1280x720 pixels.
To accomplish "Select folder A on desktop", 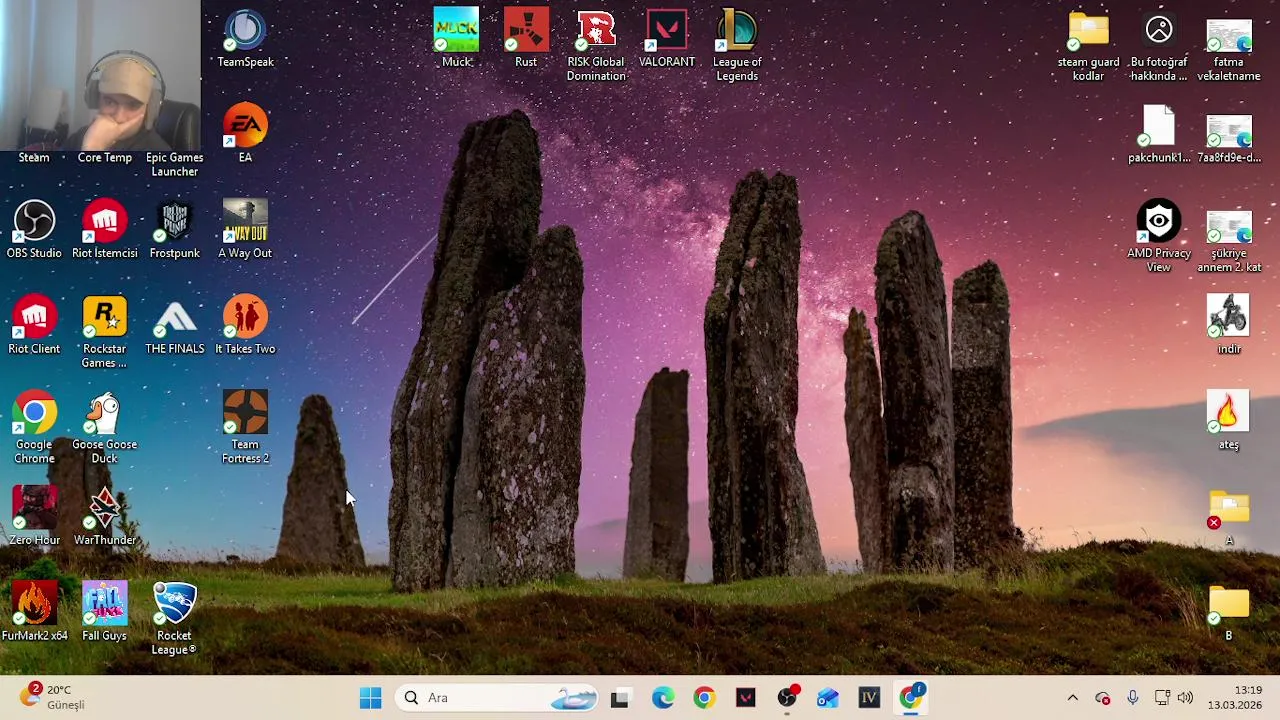I will click(1229, 517).
